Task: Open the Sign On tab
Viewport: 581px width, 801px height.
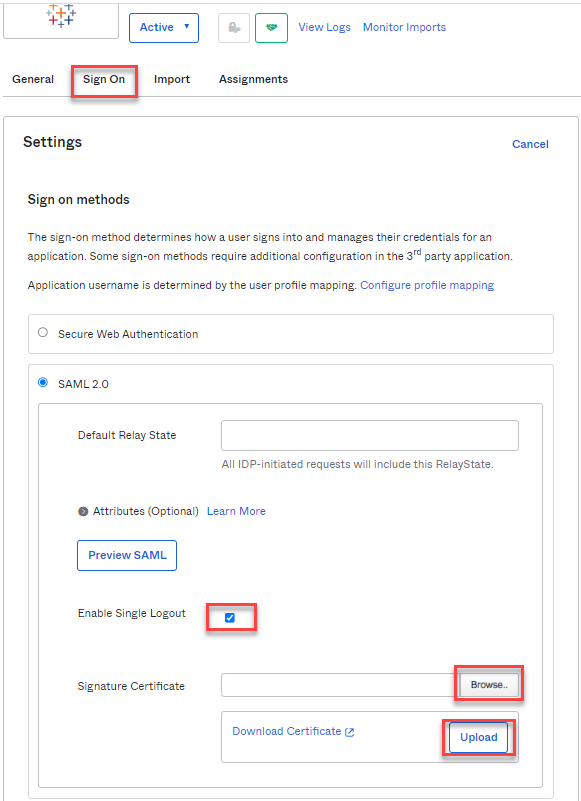Action: click(x=104, y=79)
